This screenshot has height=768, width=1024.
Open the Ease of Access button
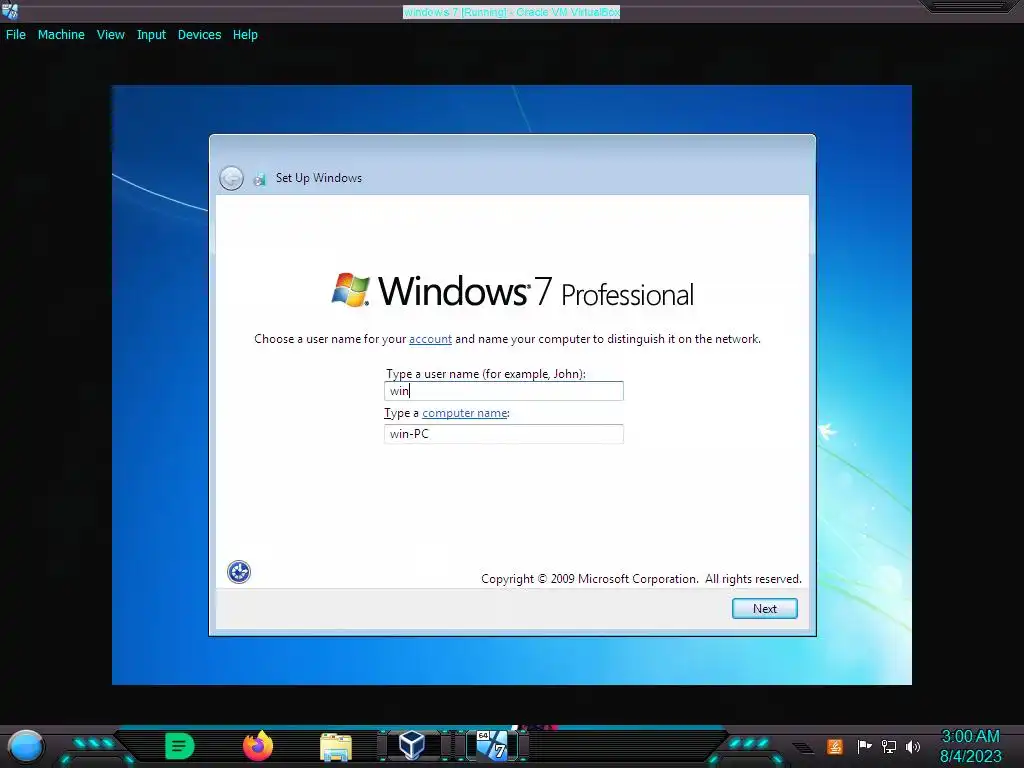tap(238, 572)
